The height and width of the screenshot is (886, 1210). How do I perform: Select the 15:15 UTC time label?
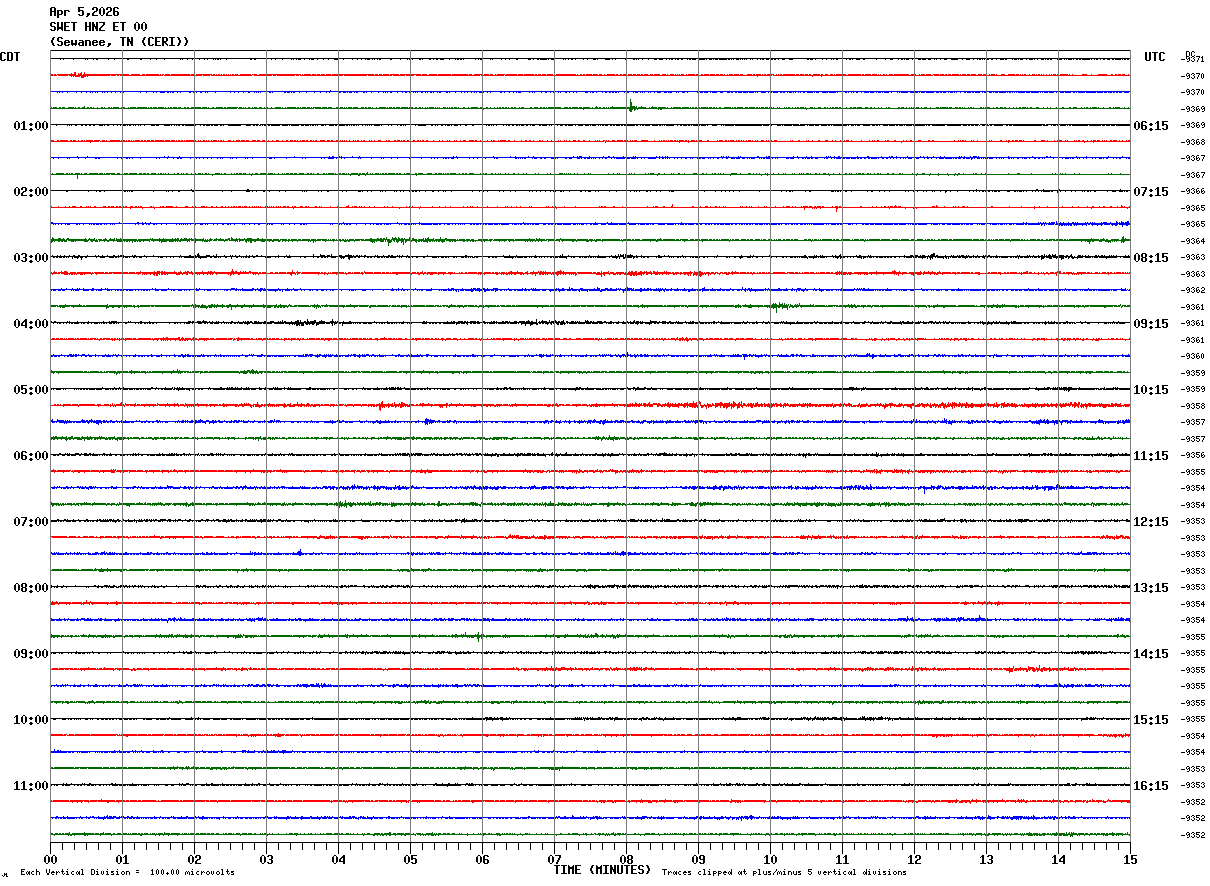pyautogui.click(x=1151, y=720)
